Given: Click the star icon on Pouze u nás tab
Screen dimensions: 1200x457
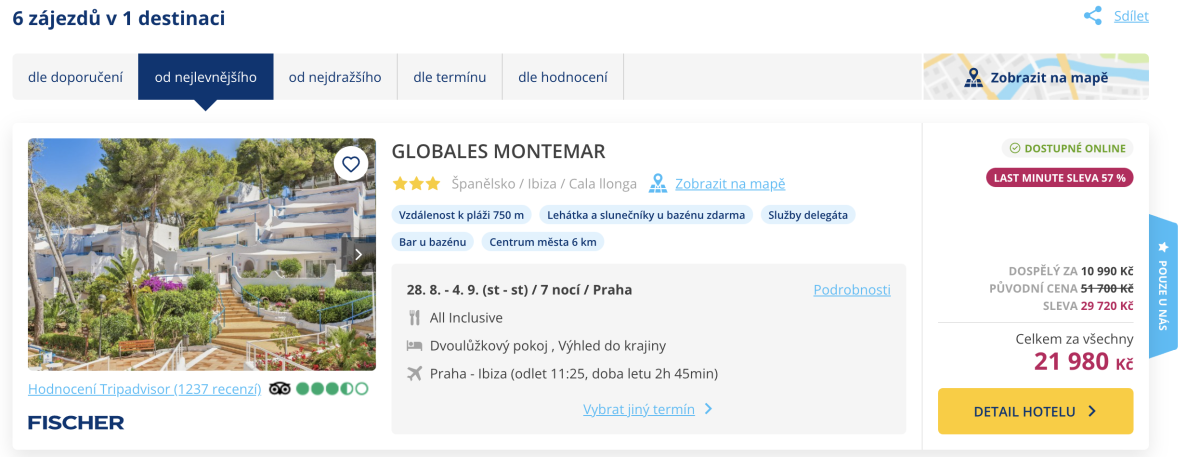Looking at the screenshot, I should (1163, 246).
